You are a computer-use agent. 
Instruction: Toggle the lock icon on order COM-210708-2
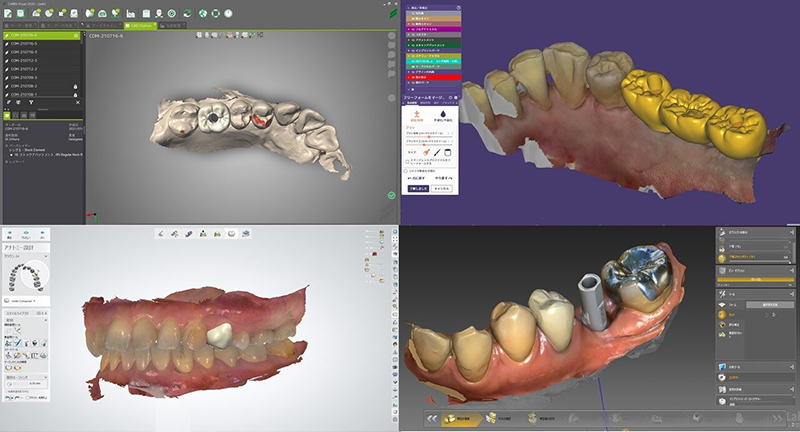[x=76, y=86]
